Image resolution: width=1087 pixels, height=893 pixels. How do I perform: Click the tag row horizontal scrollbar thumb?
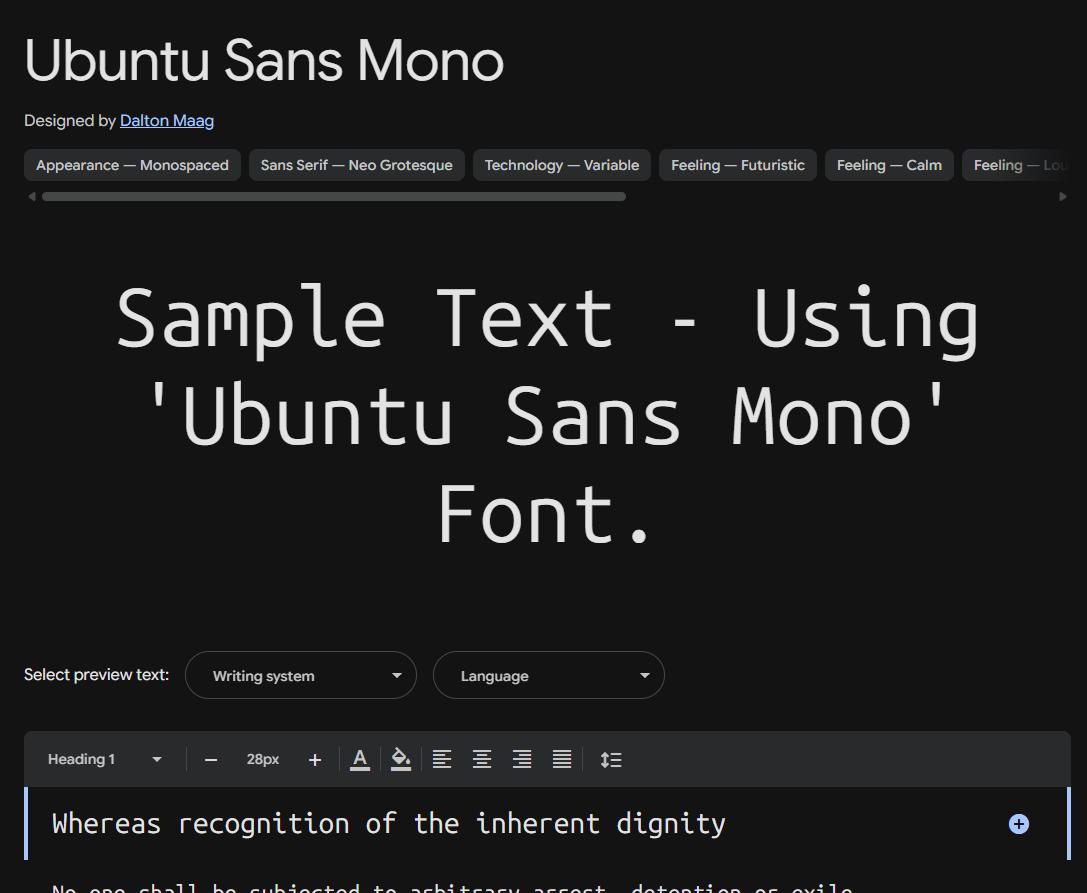(x=333, y=197)
